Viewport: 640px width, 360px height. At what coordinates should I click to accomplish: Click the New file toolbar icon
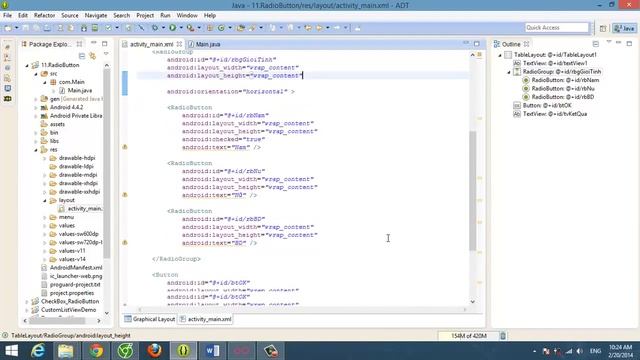8,28
